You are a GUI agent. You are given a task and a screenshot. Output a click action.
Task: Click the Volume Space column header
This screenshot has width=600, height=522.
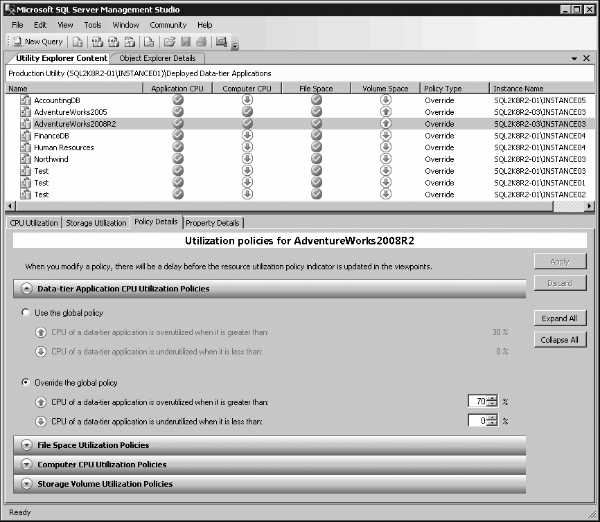(385, 88)
